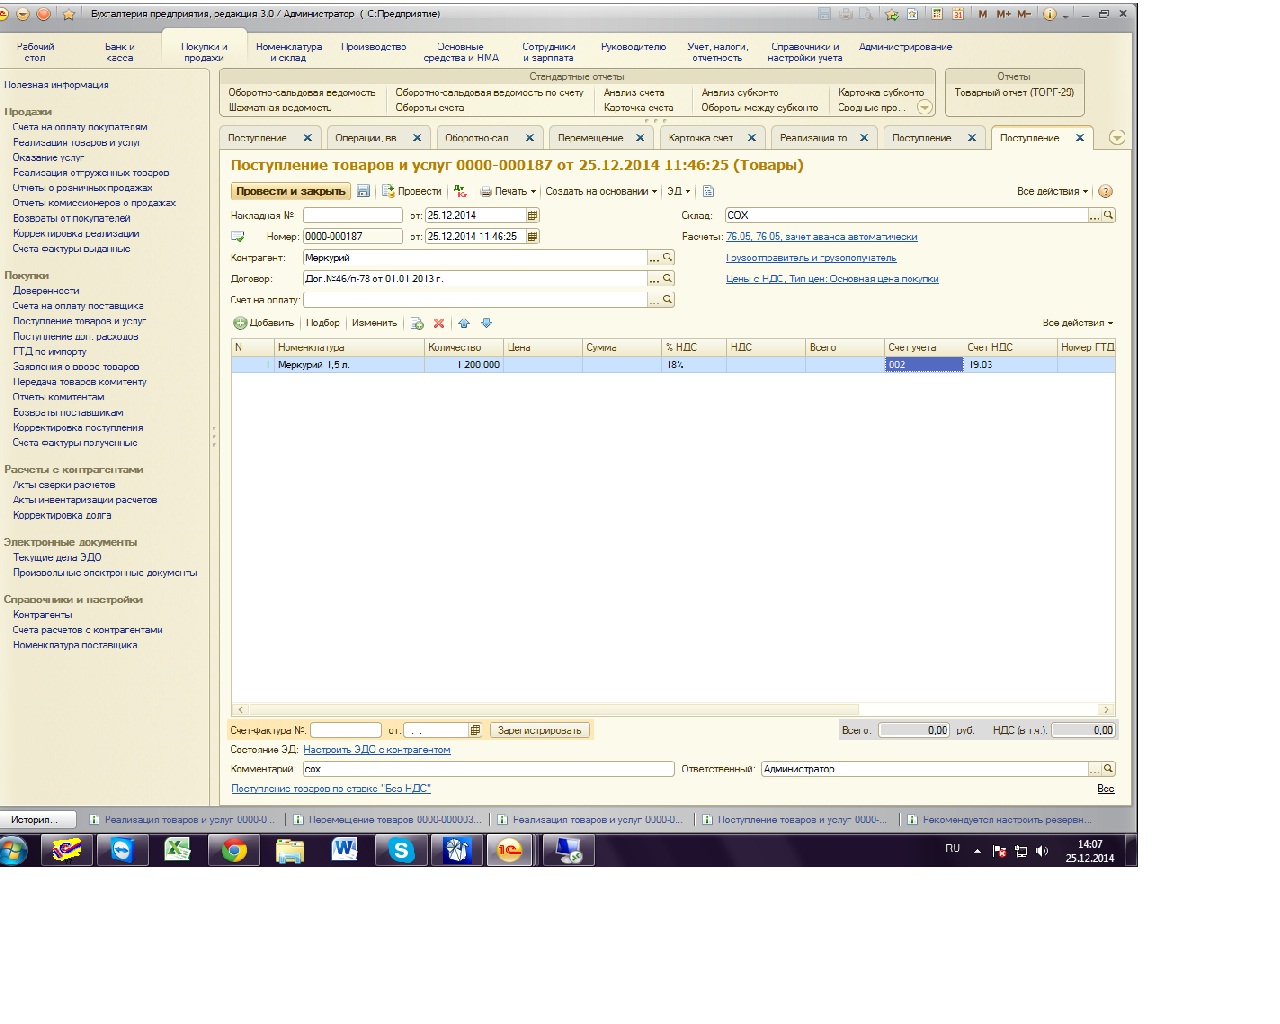Screen dimensions: 1280x1024
Task: Click the История button in the bottom panel
Action: coord(36,820)
